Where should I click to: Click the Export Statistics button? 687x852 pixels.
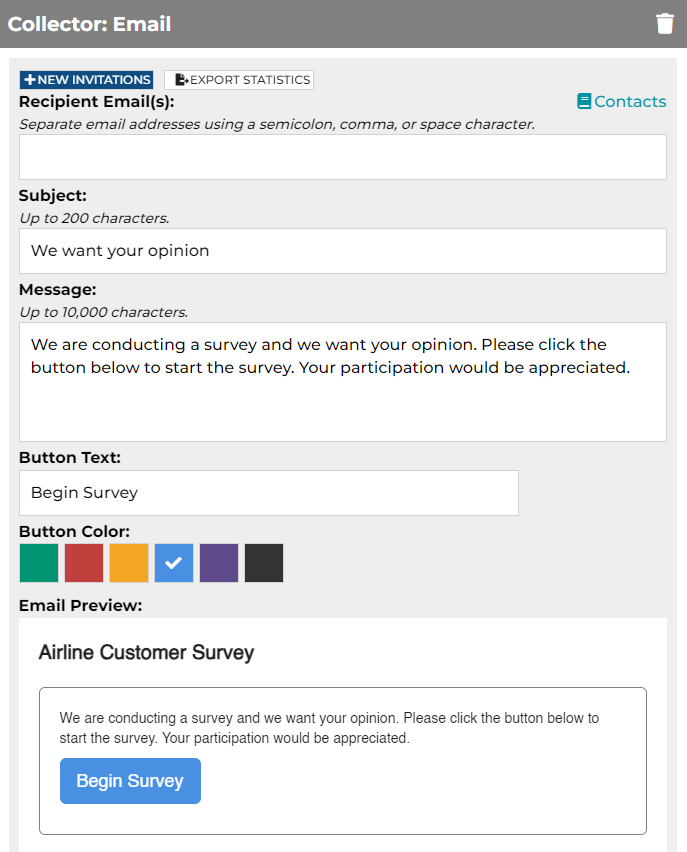coord(239,80)
